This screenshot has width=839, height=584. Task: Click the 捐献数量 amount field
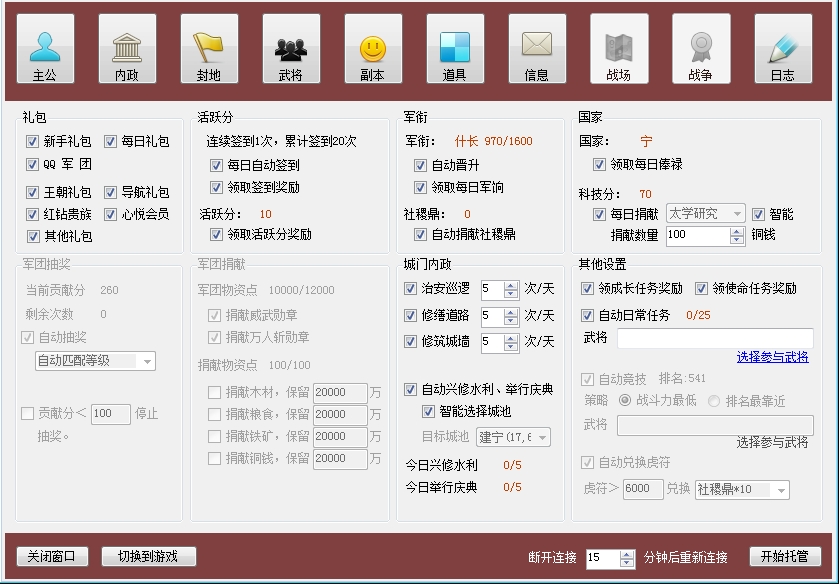point(698,236)
